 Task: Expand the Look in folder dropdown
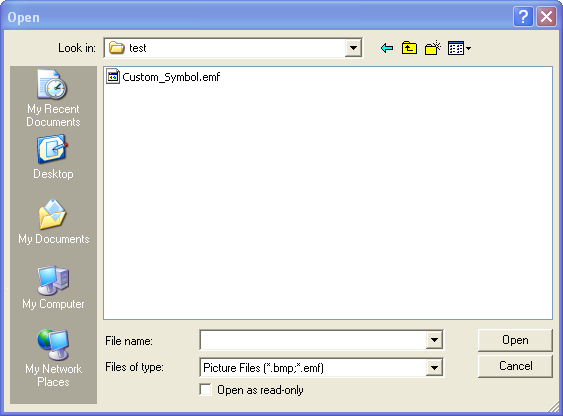pyautogui.click(x=353, y=48)
